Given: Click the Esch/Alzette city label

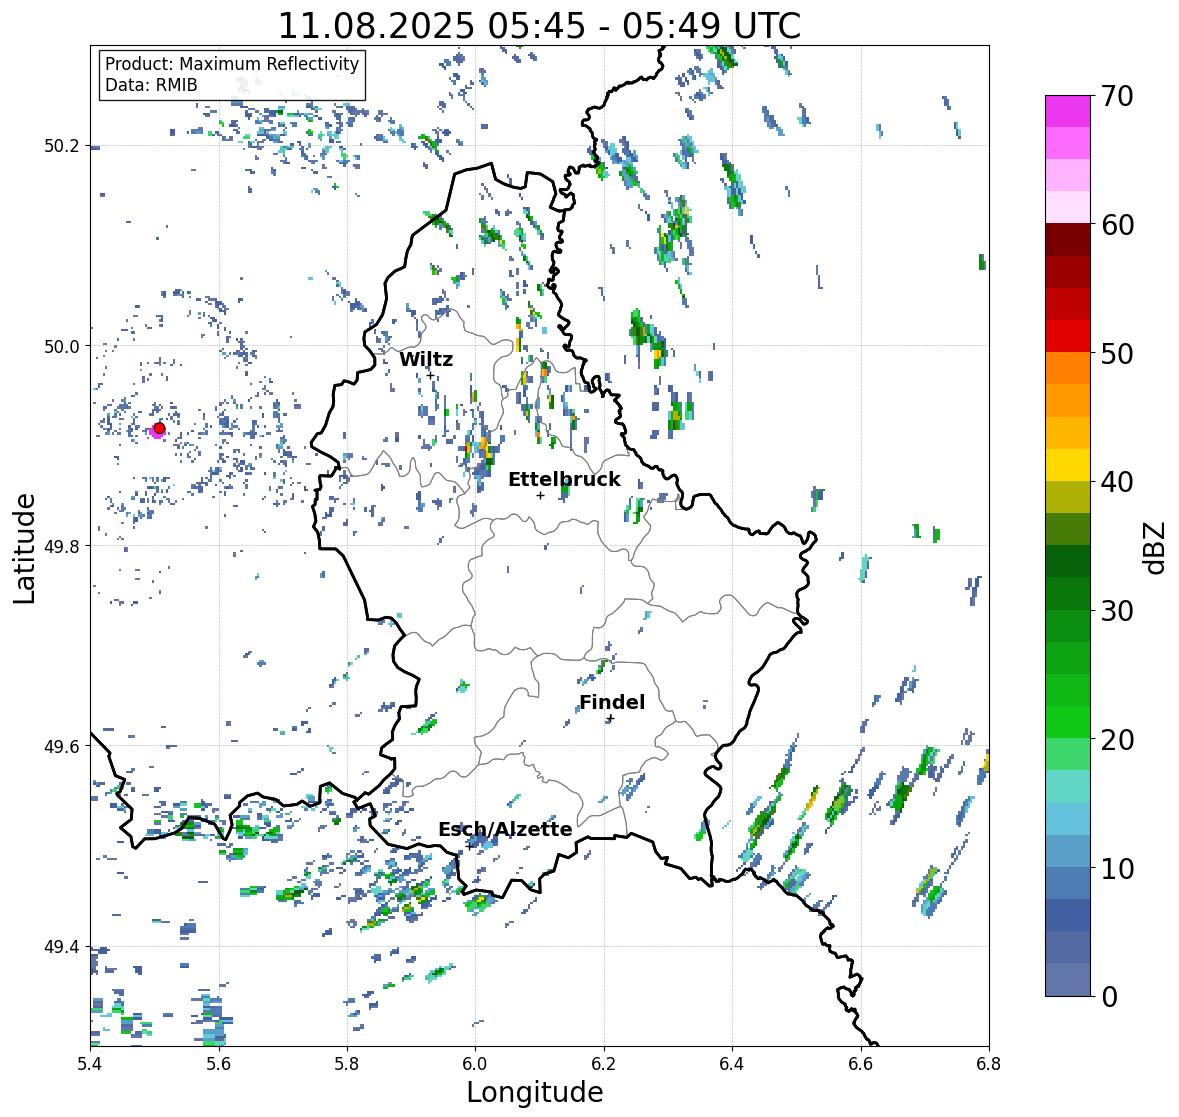Looking at the screenshot, I should [505, 829].
